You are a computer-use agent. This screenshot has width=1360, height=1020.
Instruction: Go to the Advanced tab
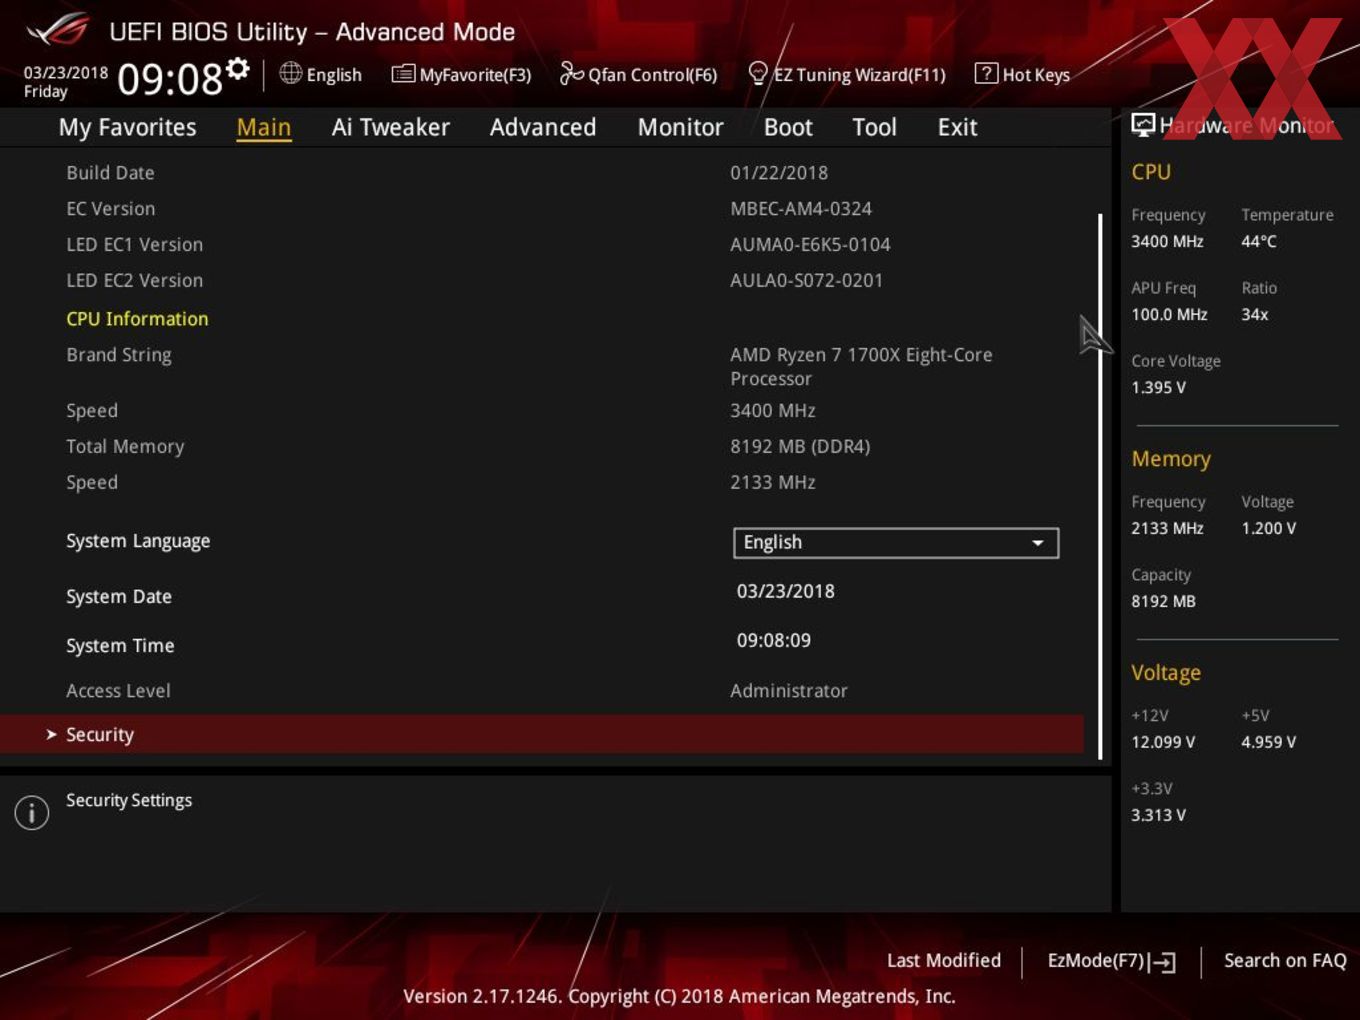point(543,127)
